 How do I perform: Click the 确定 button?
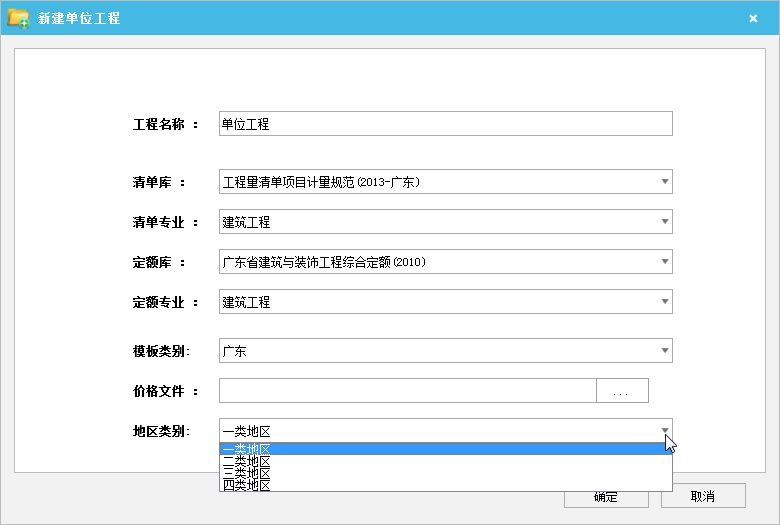[605, 498]
